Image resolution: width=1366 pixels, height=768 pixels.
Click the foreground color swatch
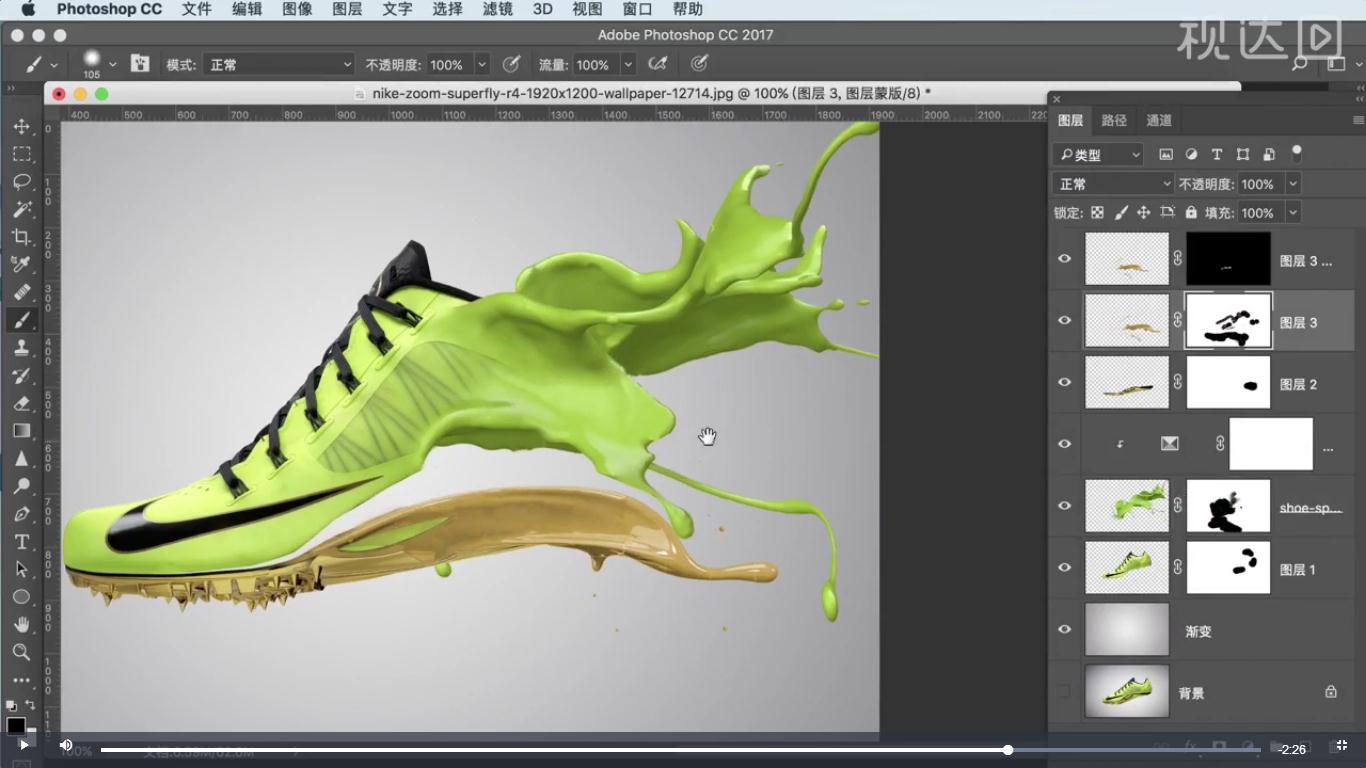[15, 725]
